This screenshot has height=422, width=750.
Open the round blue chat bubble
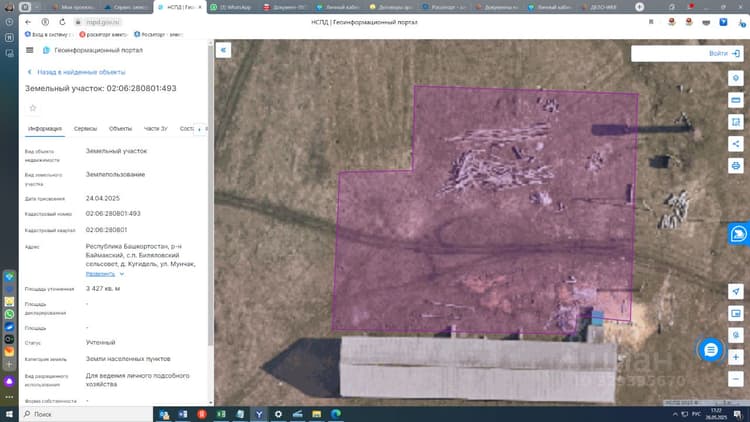710,350
